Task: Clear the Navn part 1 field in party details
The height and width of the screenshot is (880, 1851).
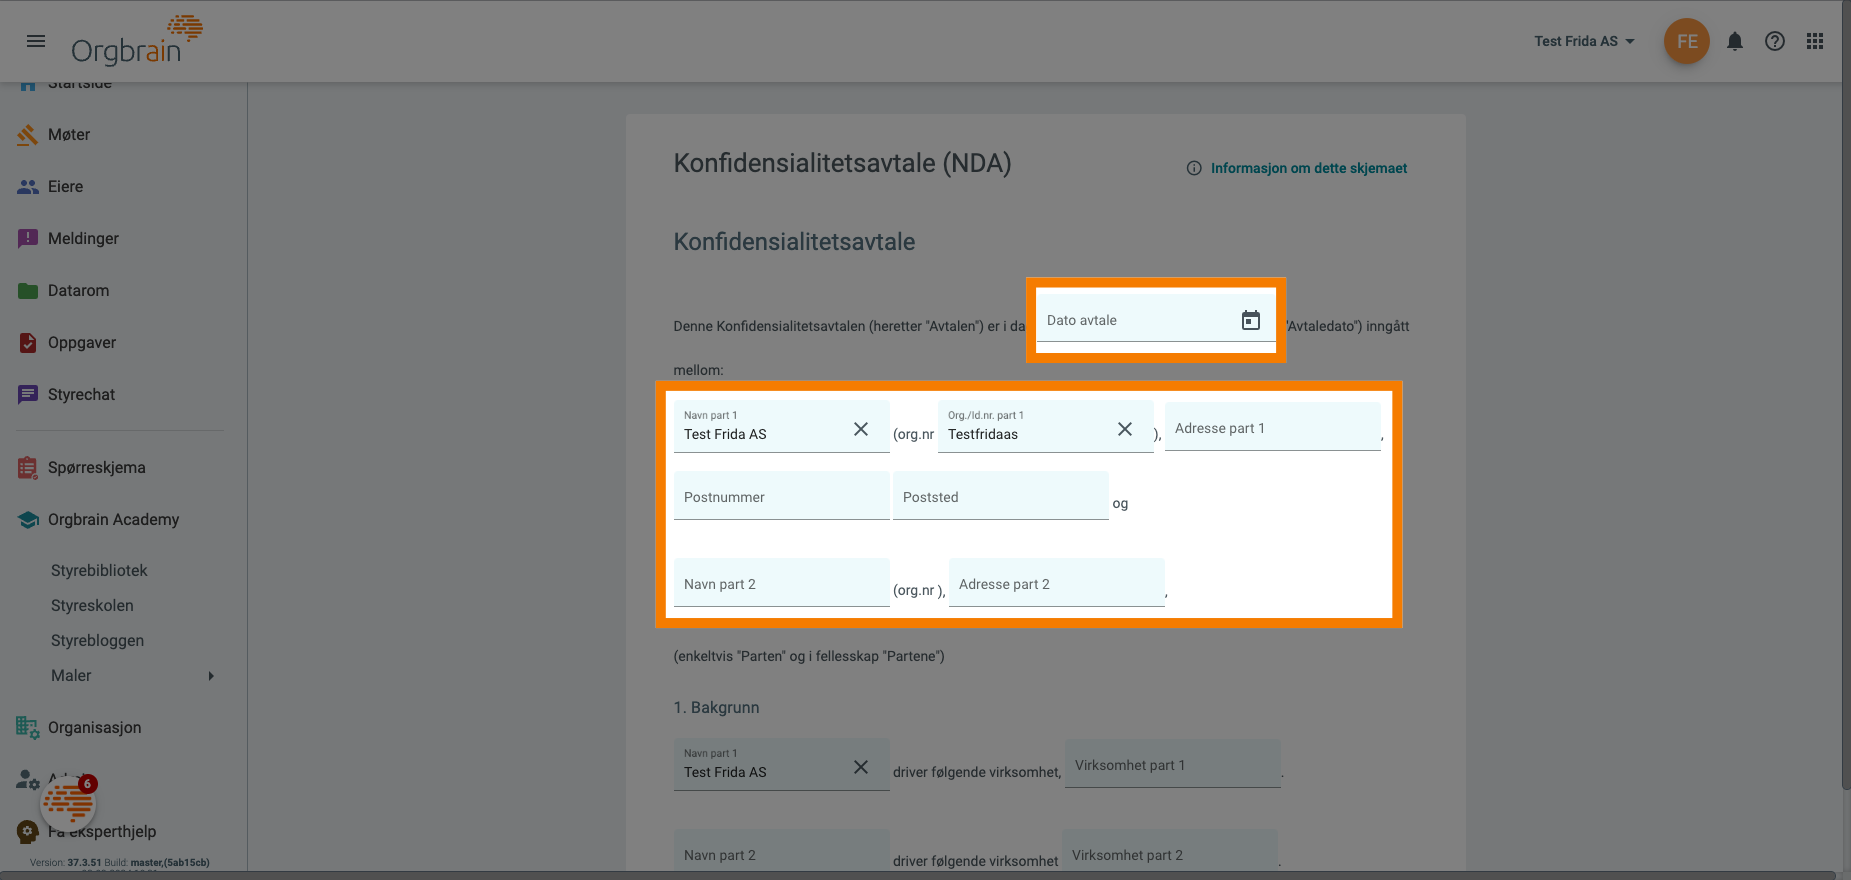Action: tap(861, 429)
